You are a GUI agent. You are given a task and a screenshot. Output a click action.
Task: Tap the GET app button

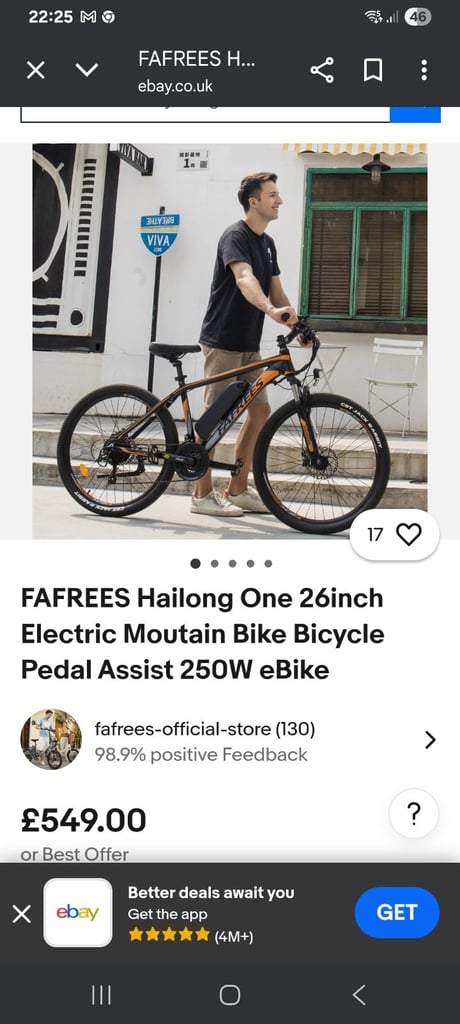tap(397, 912)
